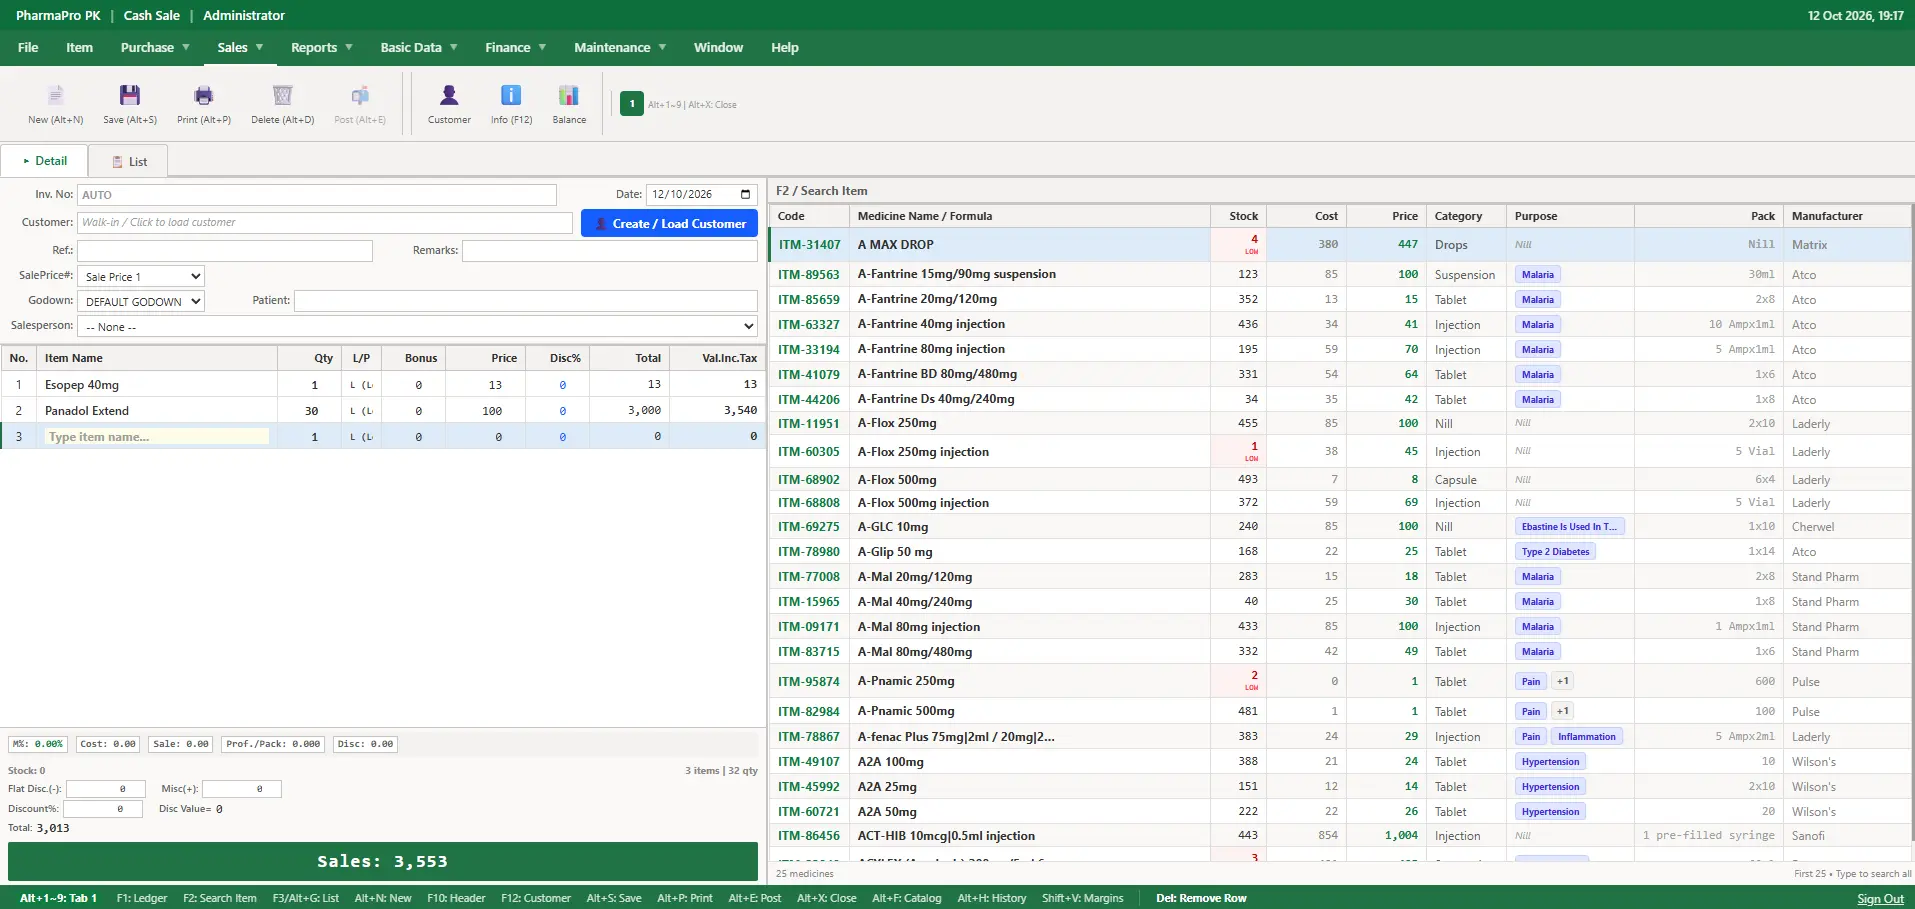Select item code ITM-89563
Image resolution: width=1915 pixels, height=909 pixels.
pos(809,274)
